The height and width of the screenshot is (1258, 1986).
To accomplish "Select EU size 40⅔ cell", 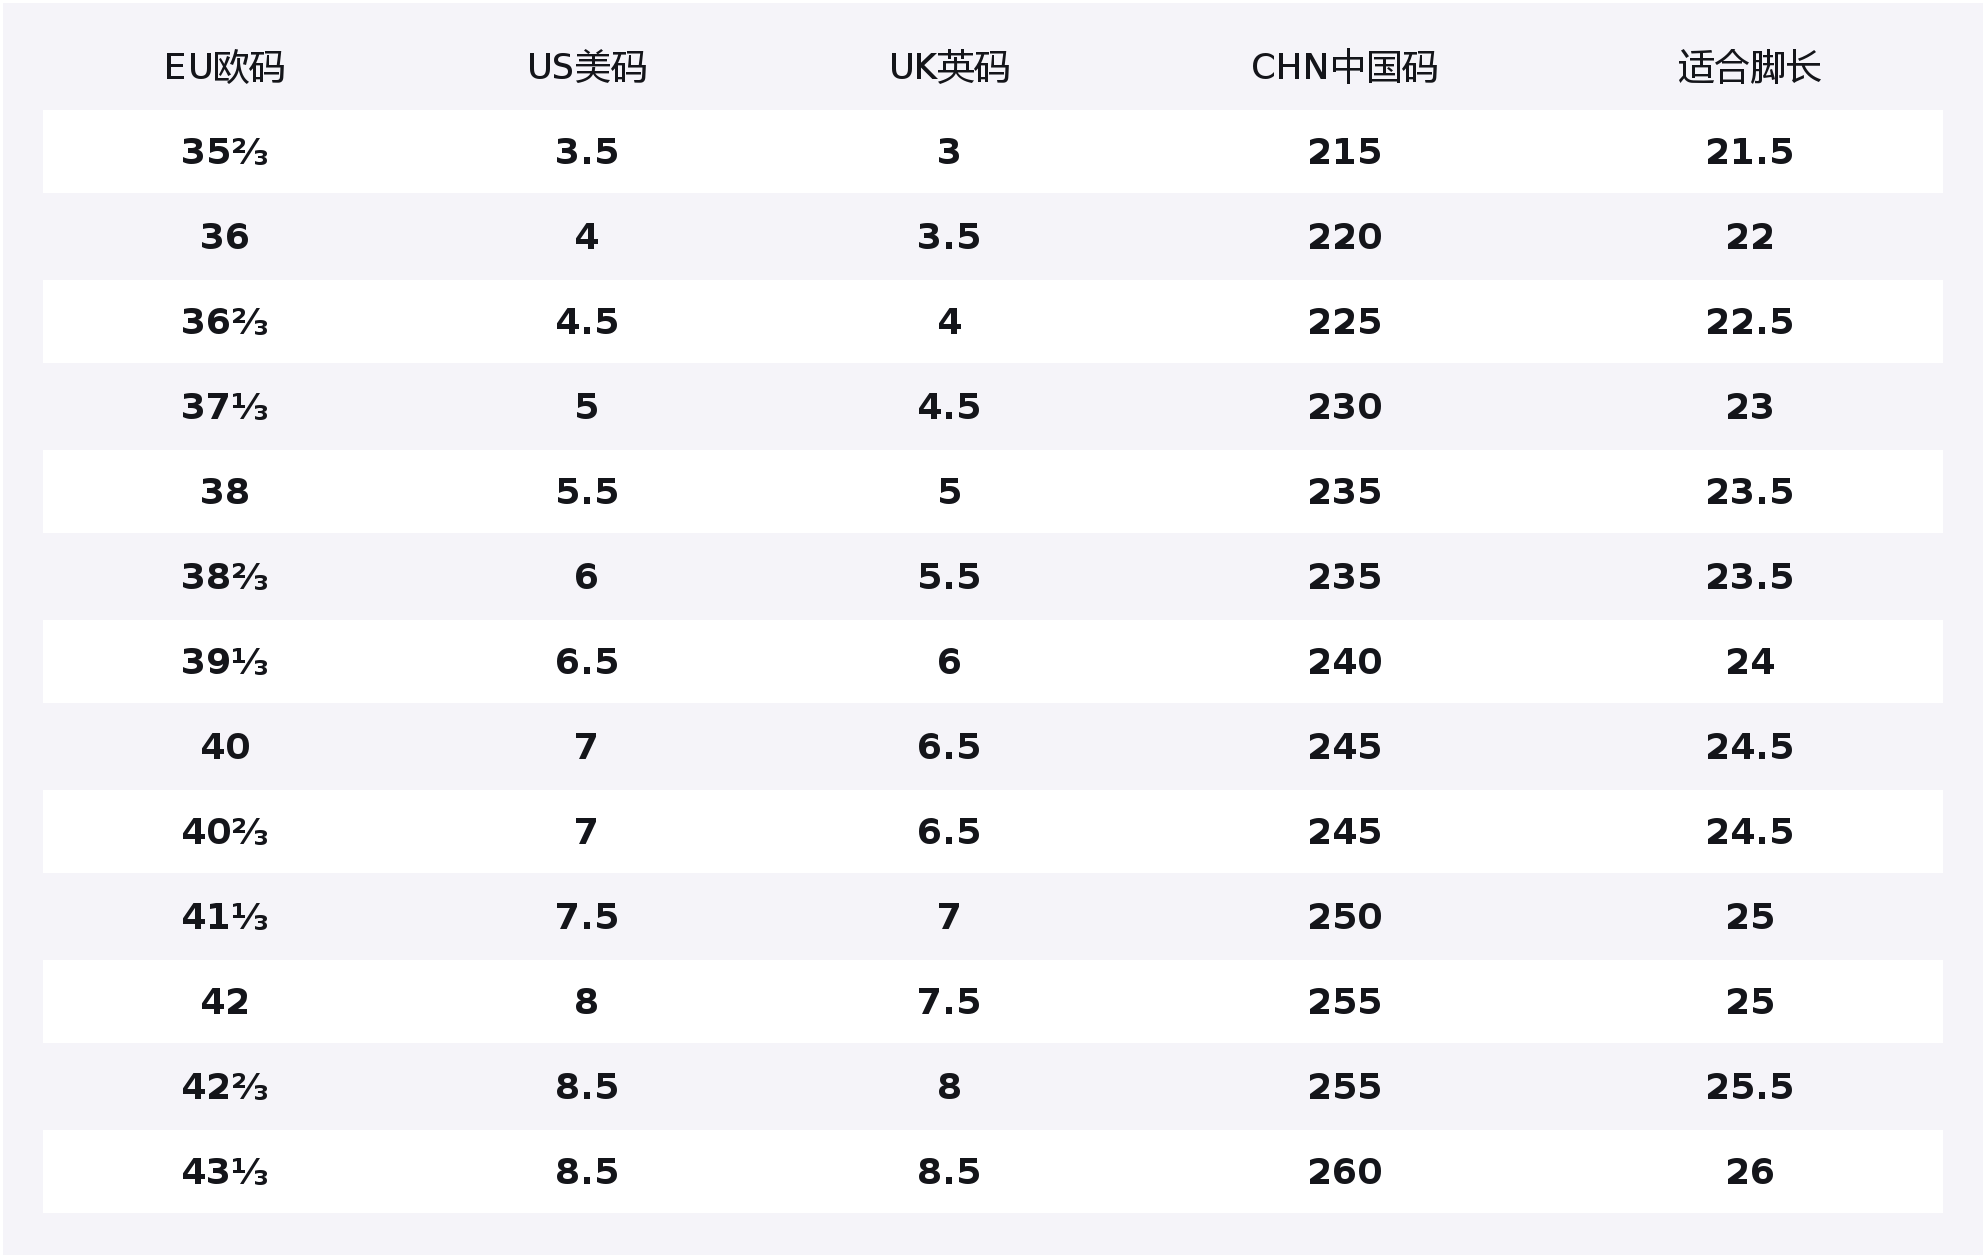I will tap(224, 832).
